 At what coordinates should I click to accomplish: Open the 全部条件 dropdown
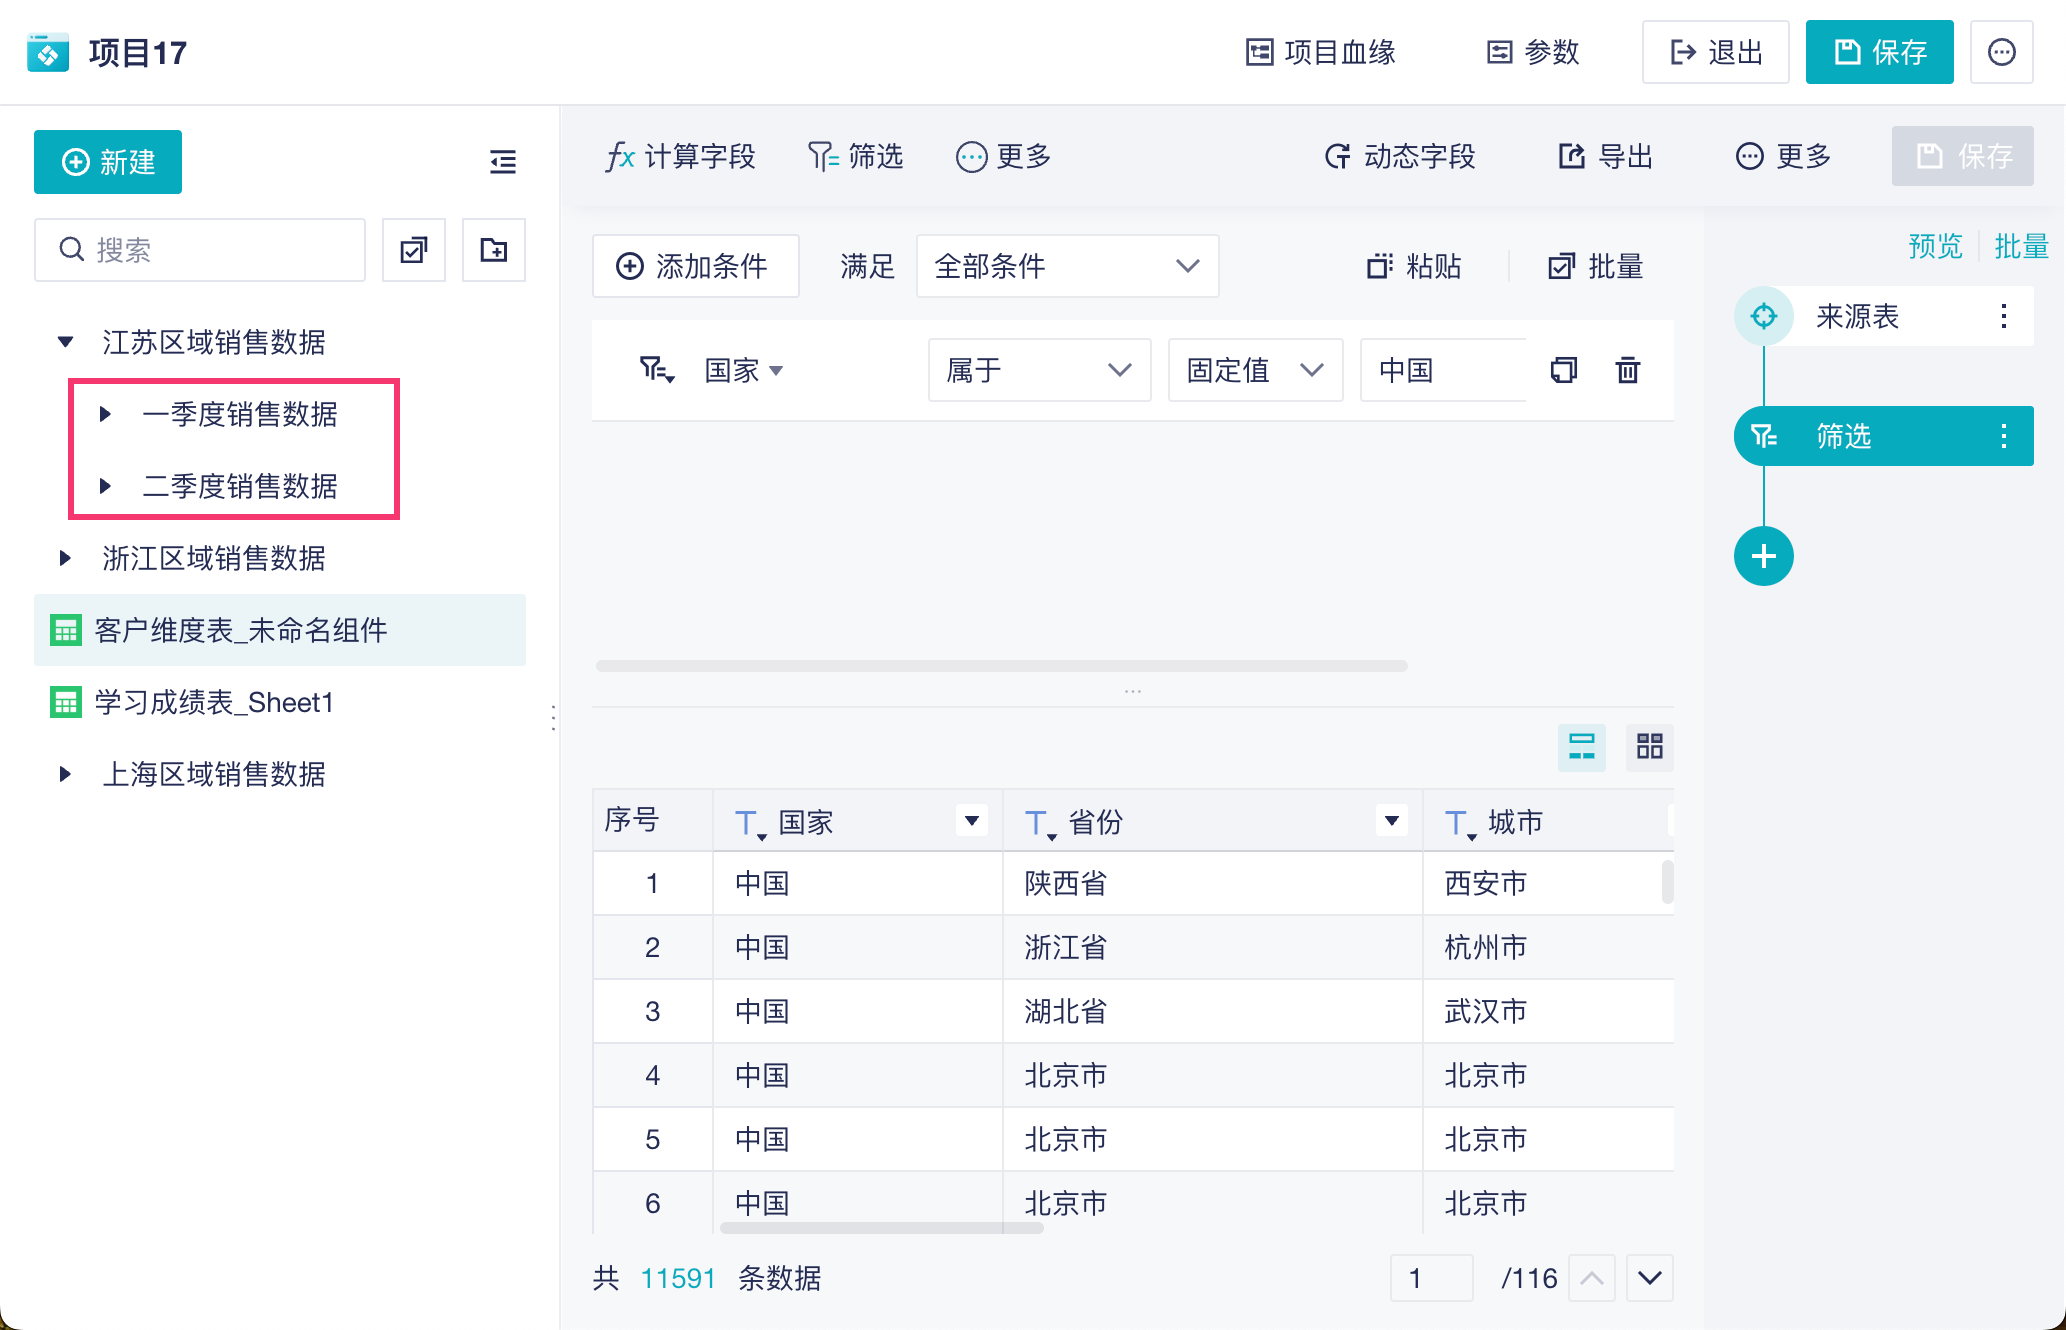[x=1066, y=266]
